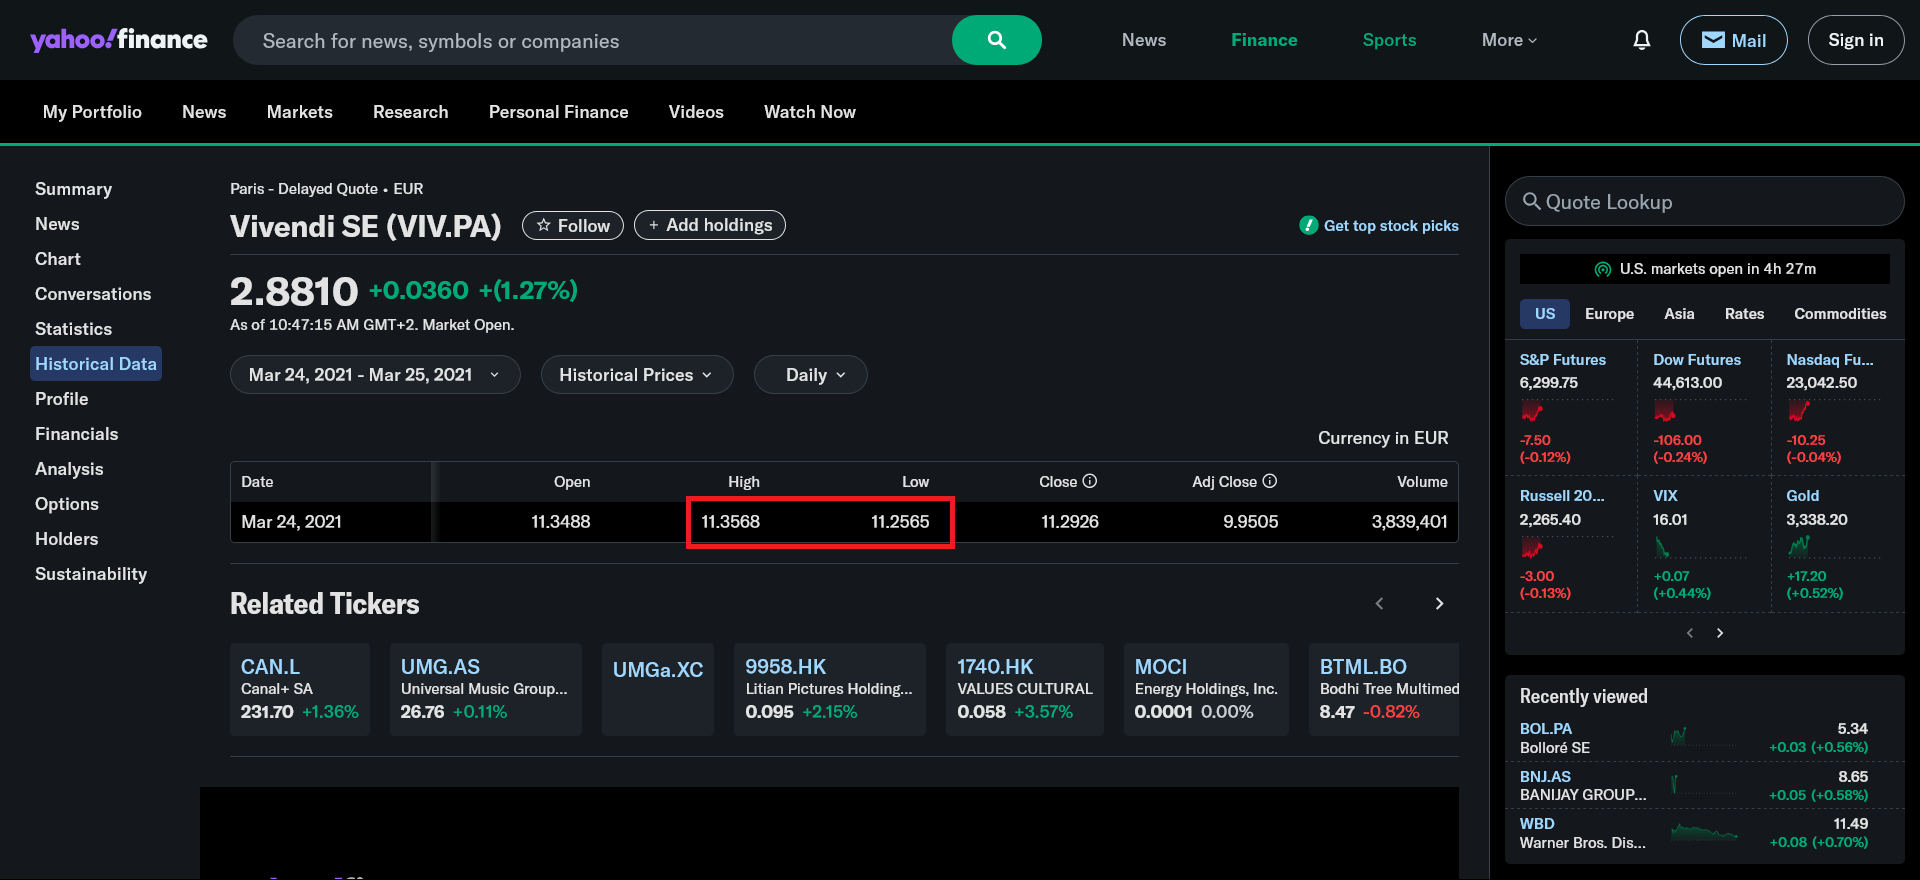Open the Historical Prices dropdown
This screenshot has width=1920, height=880.
[637, 375]
